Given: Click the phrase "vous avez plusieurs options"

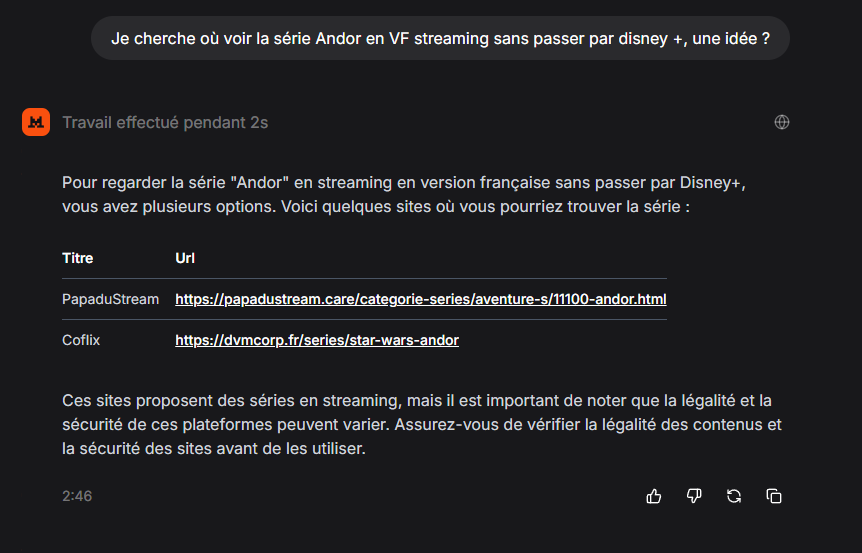Looking at the screenshot, I should click(x=169, y=207).
